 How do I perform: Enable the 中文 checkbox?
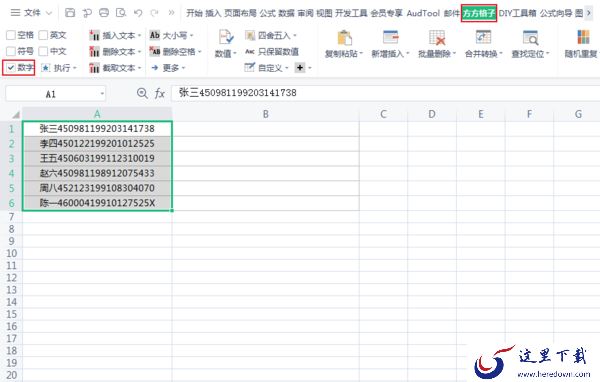(43, 51)
